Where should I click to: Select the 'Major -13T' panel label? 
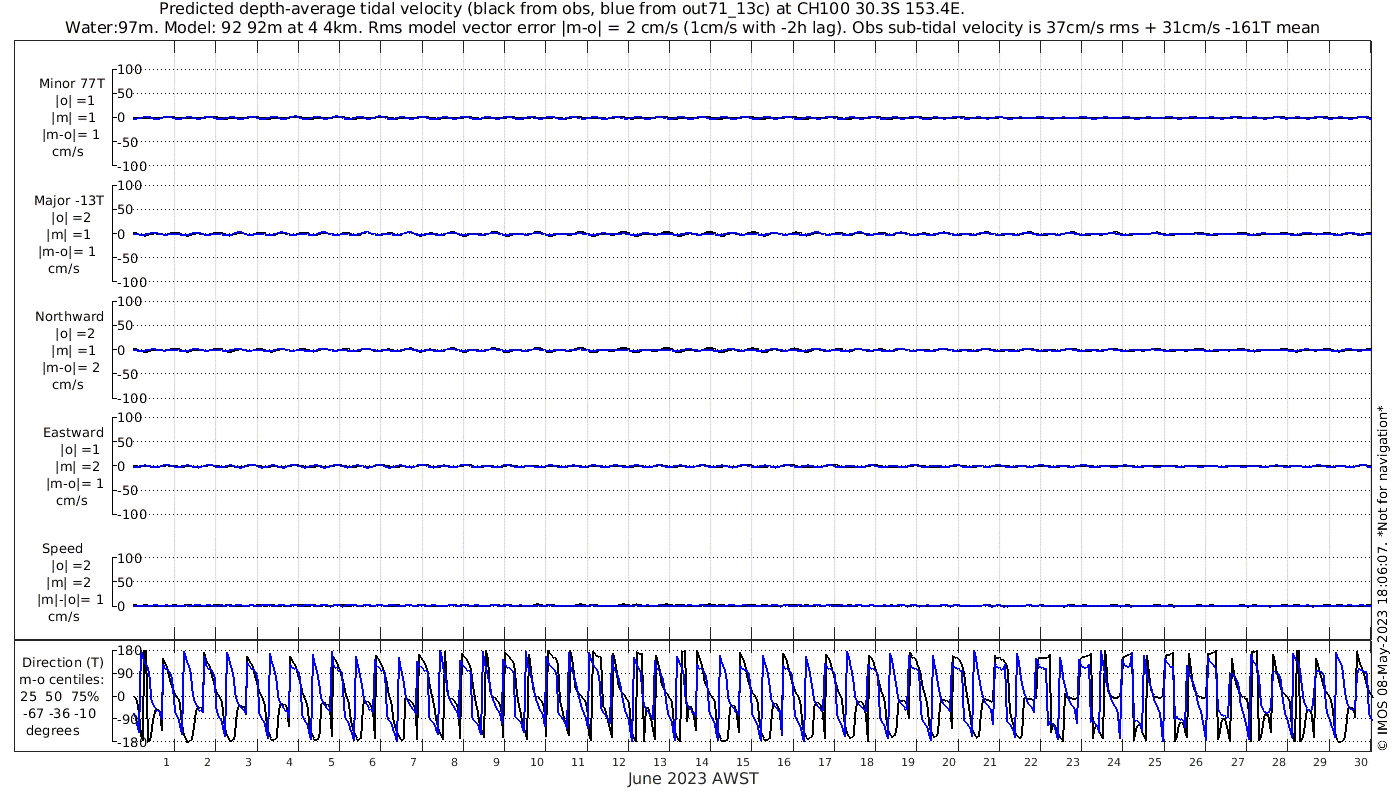[69, 201]
